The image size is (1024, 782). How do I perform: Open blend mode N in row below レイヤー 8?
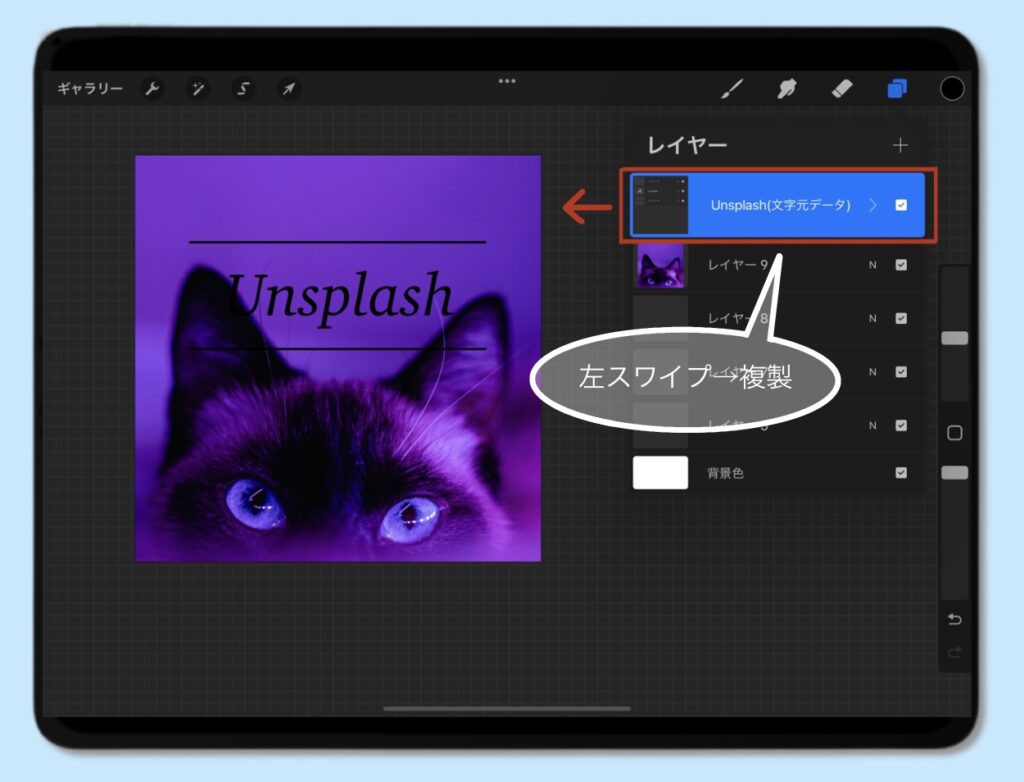pos(872,372)
